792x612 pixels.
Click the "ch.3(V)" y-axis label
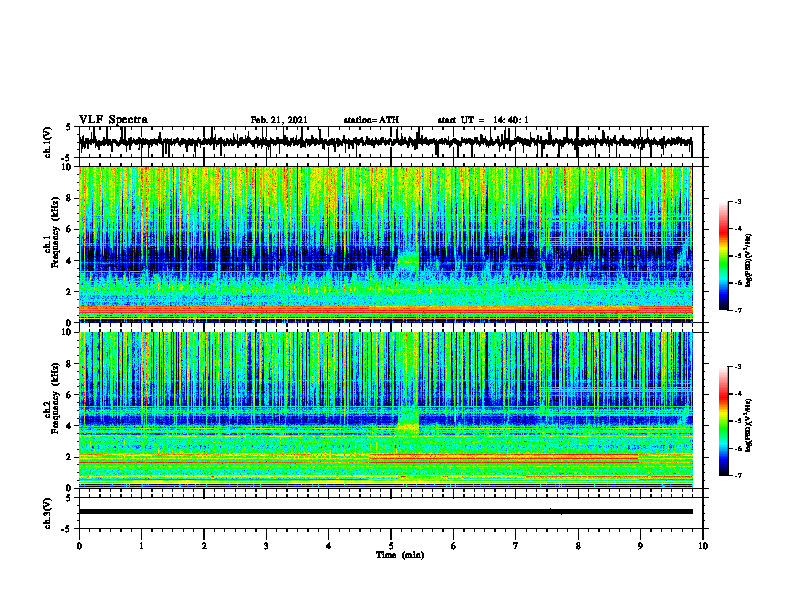point(48,513)
